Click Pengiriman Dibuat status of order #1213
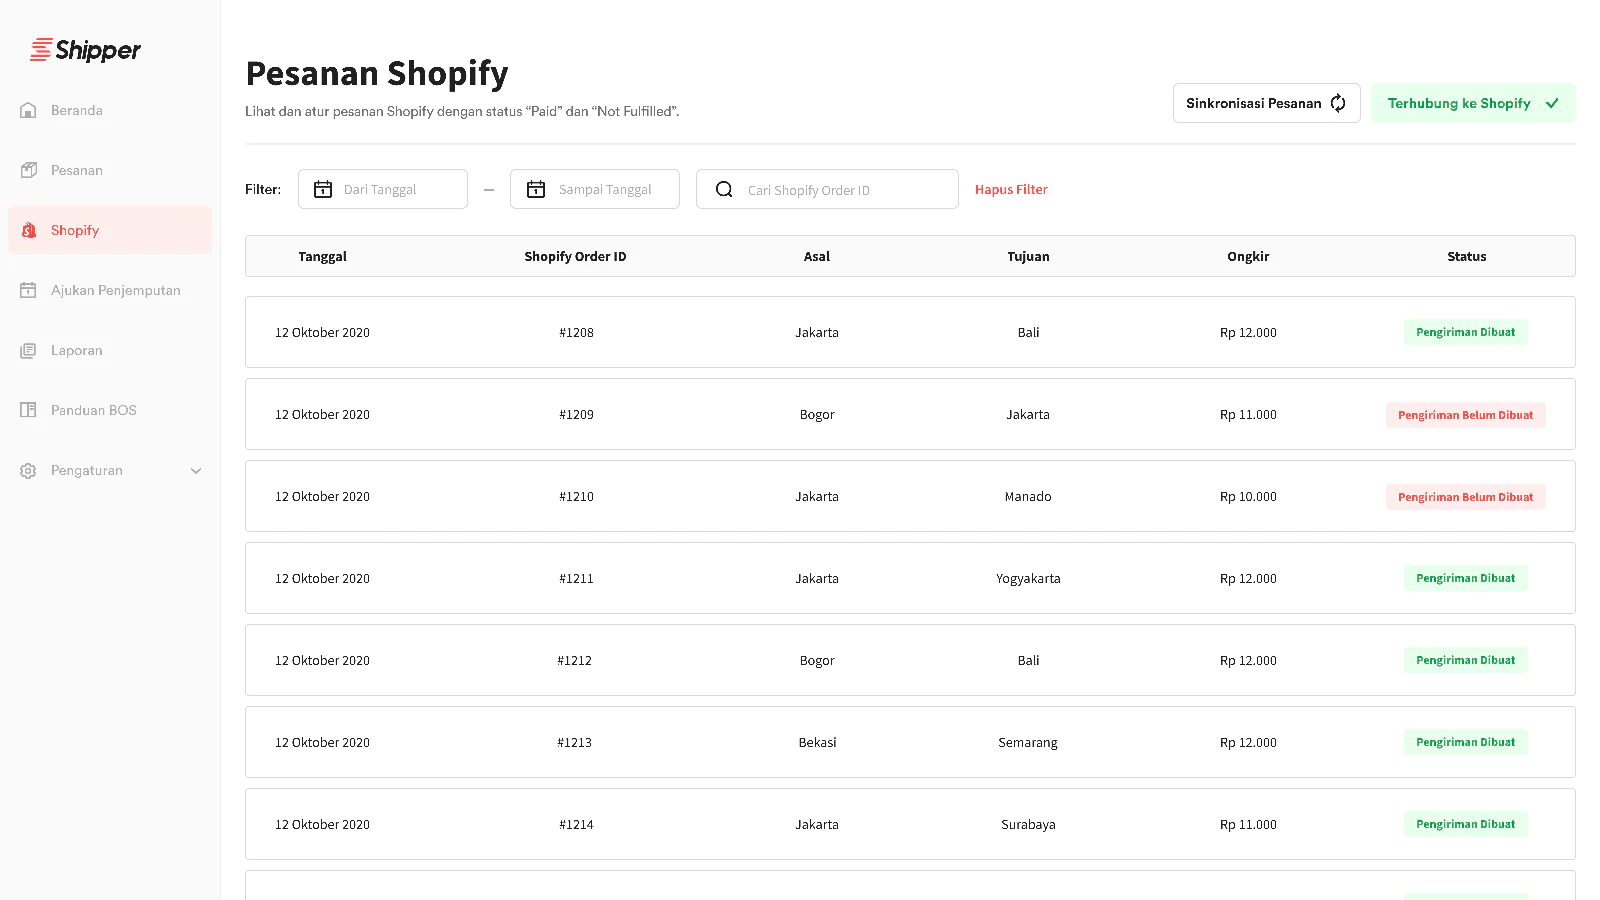 pyautogui.click(x=1465, y=742)
